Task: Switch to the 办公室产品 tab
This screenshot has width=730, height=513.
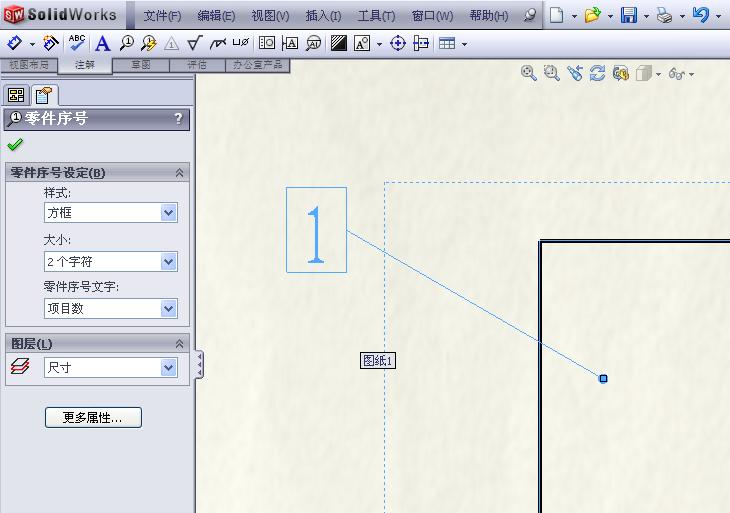Action: pyautogui.click(x=257, y=65)
